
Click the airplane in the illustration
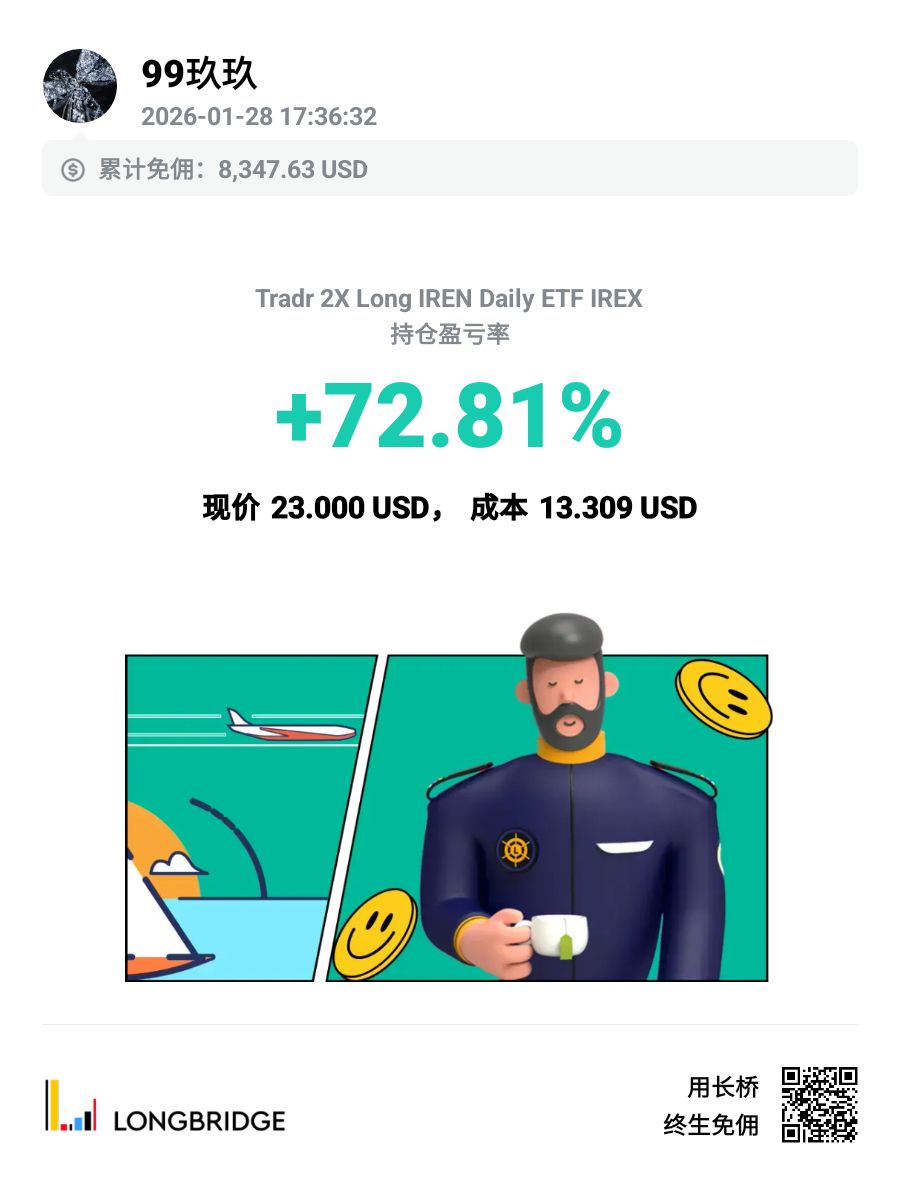(290, 726)
